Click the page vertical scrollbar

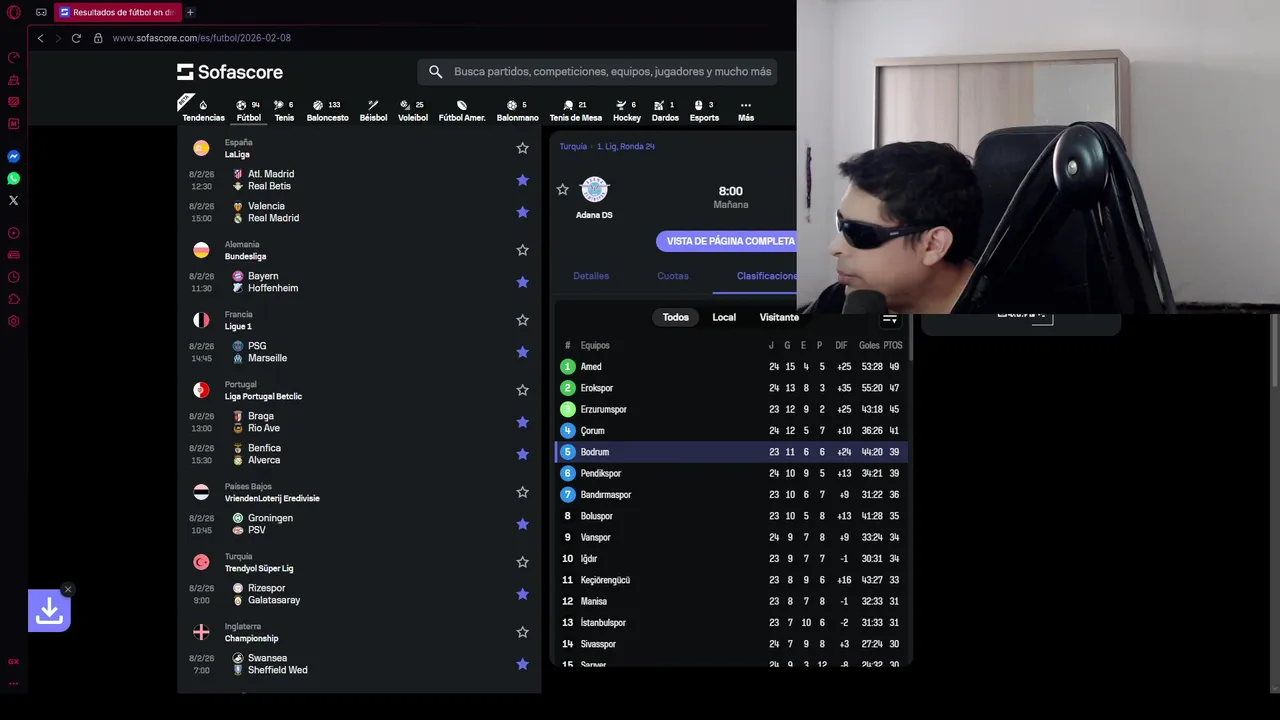(x=1276, y=350)
